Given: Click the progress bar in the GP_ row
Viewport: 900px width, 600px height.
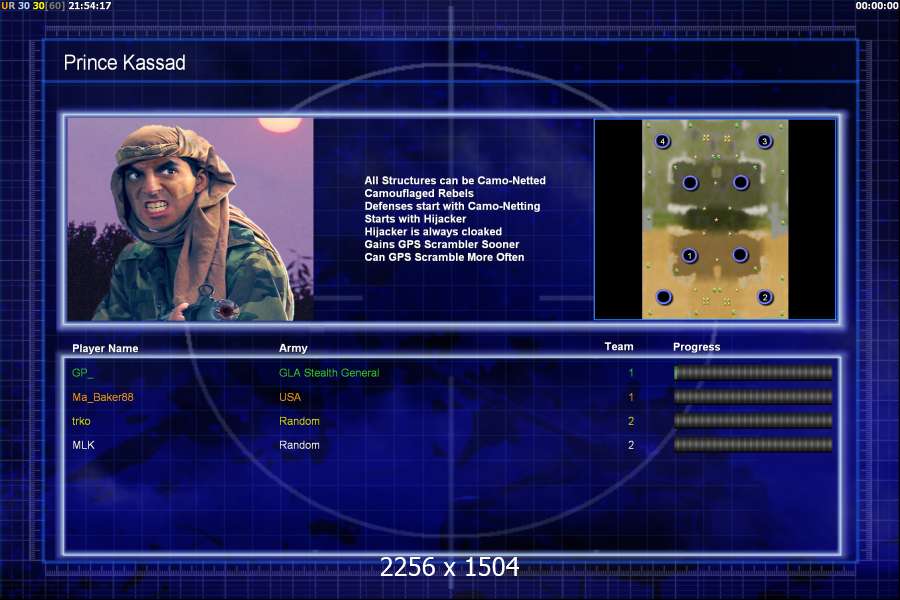Looking at the screenshot, I should coord(753,373).
